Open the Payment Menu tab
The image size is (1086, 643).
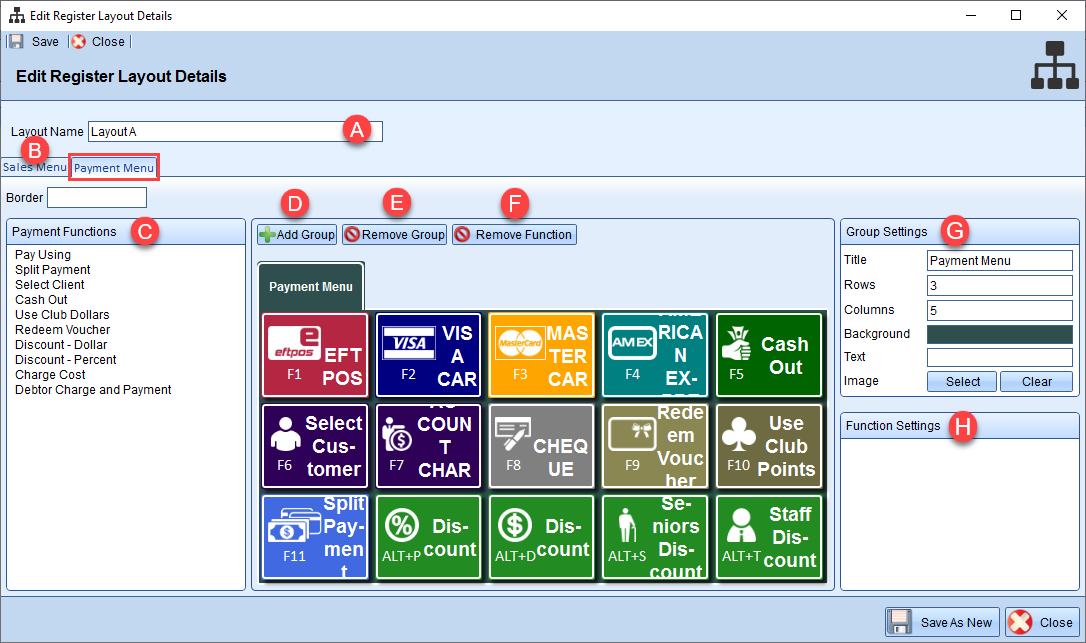pos(114,168)
